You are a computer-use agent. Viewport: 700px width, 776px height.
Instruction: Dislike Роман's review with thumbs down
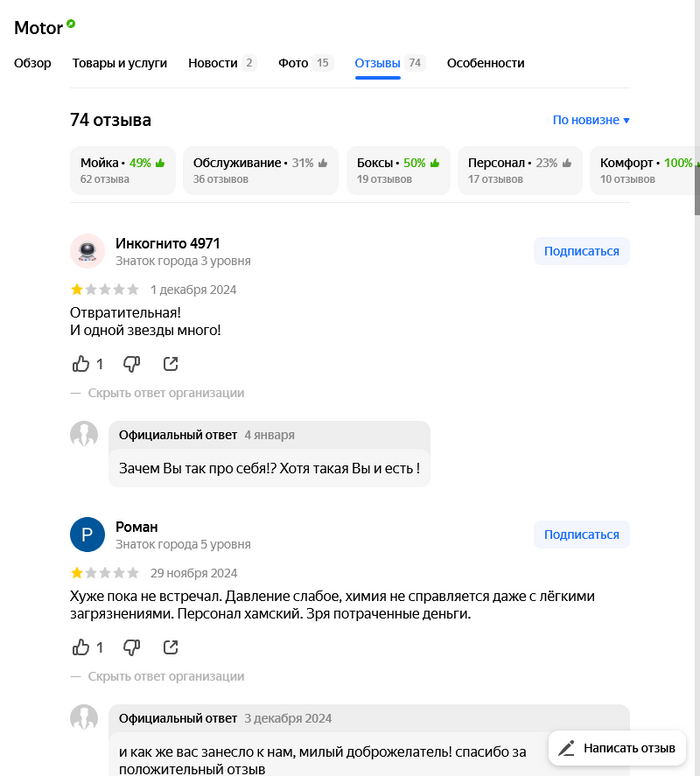131,647
